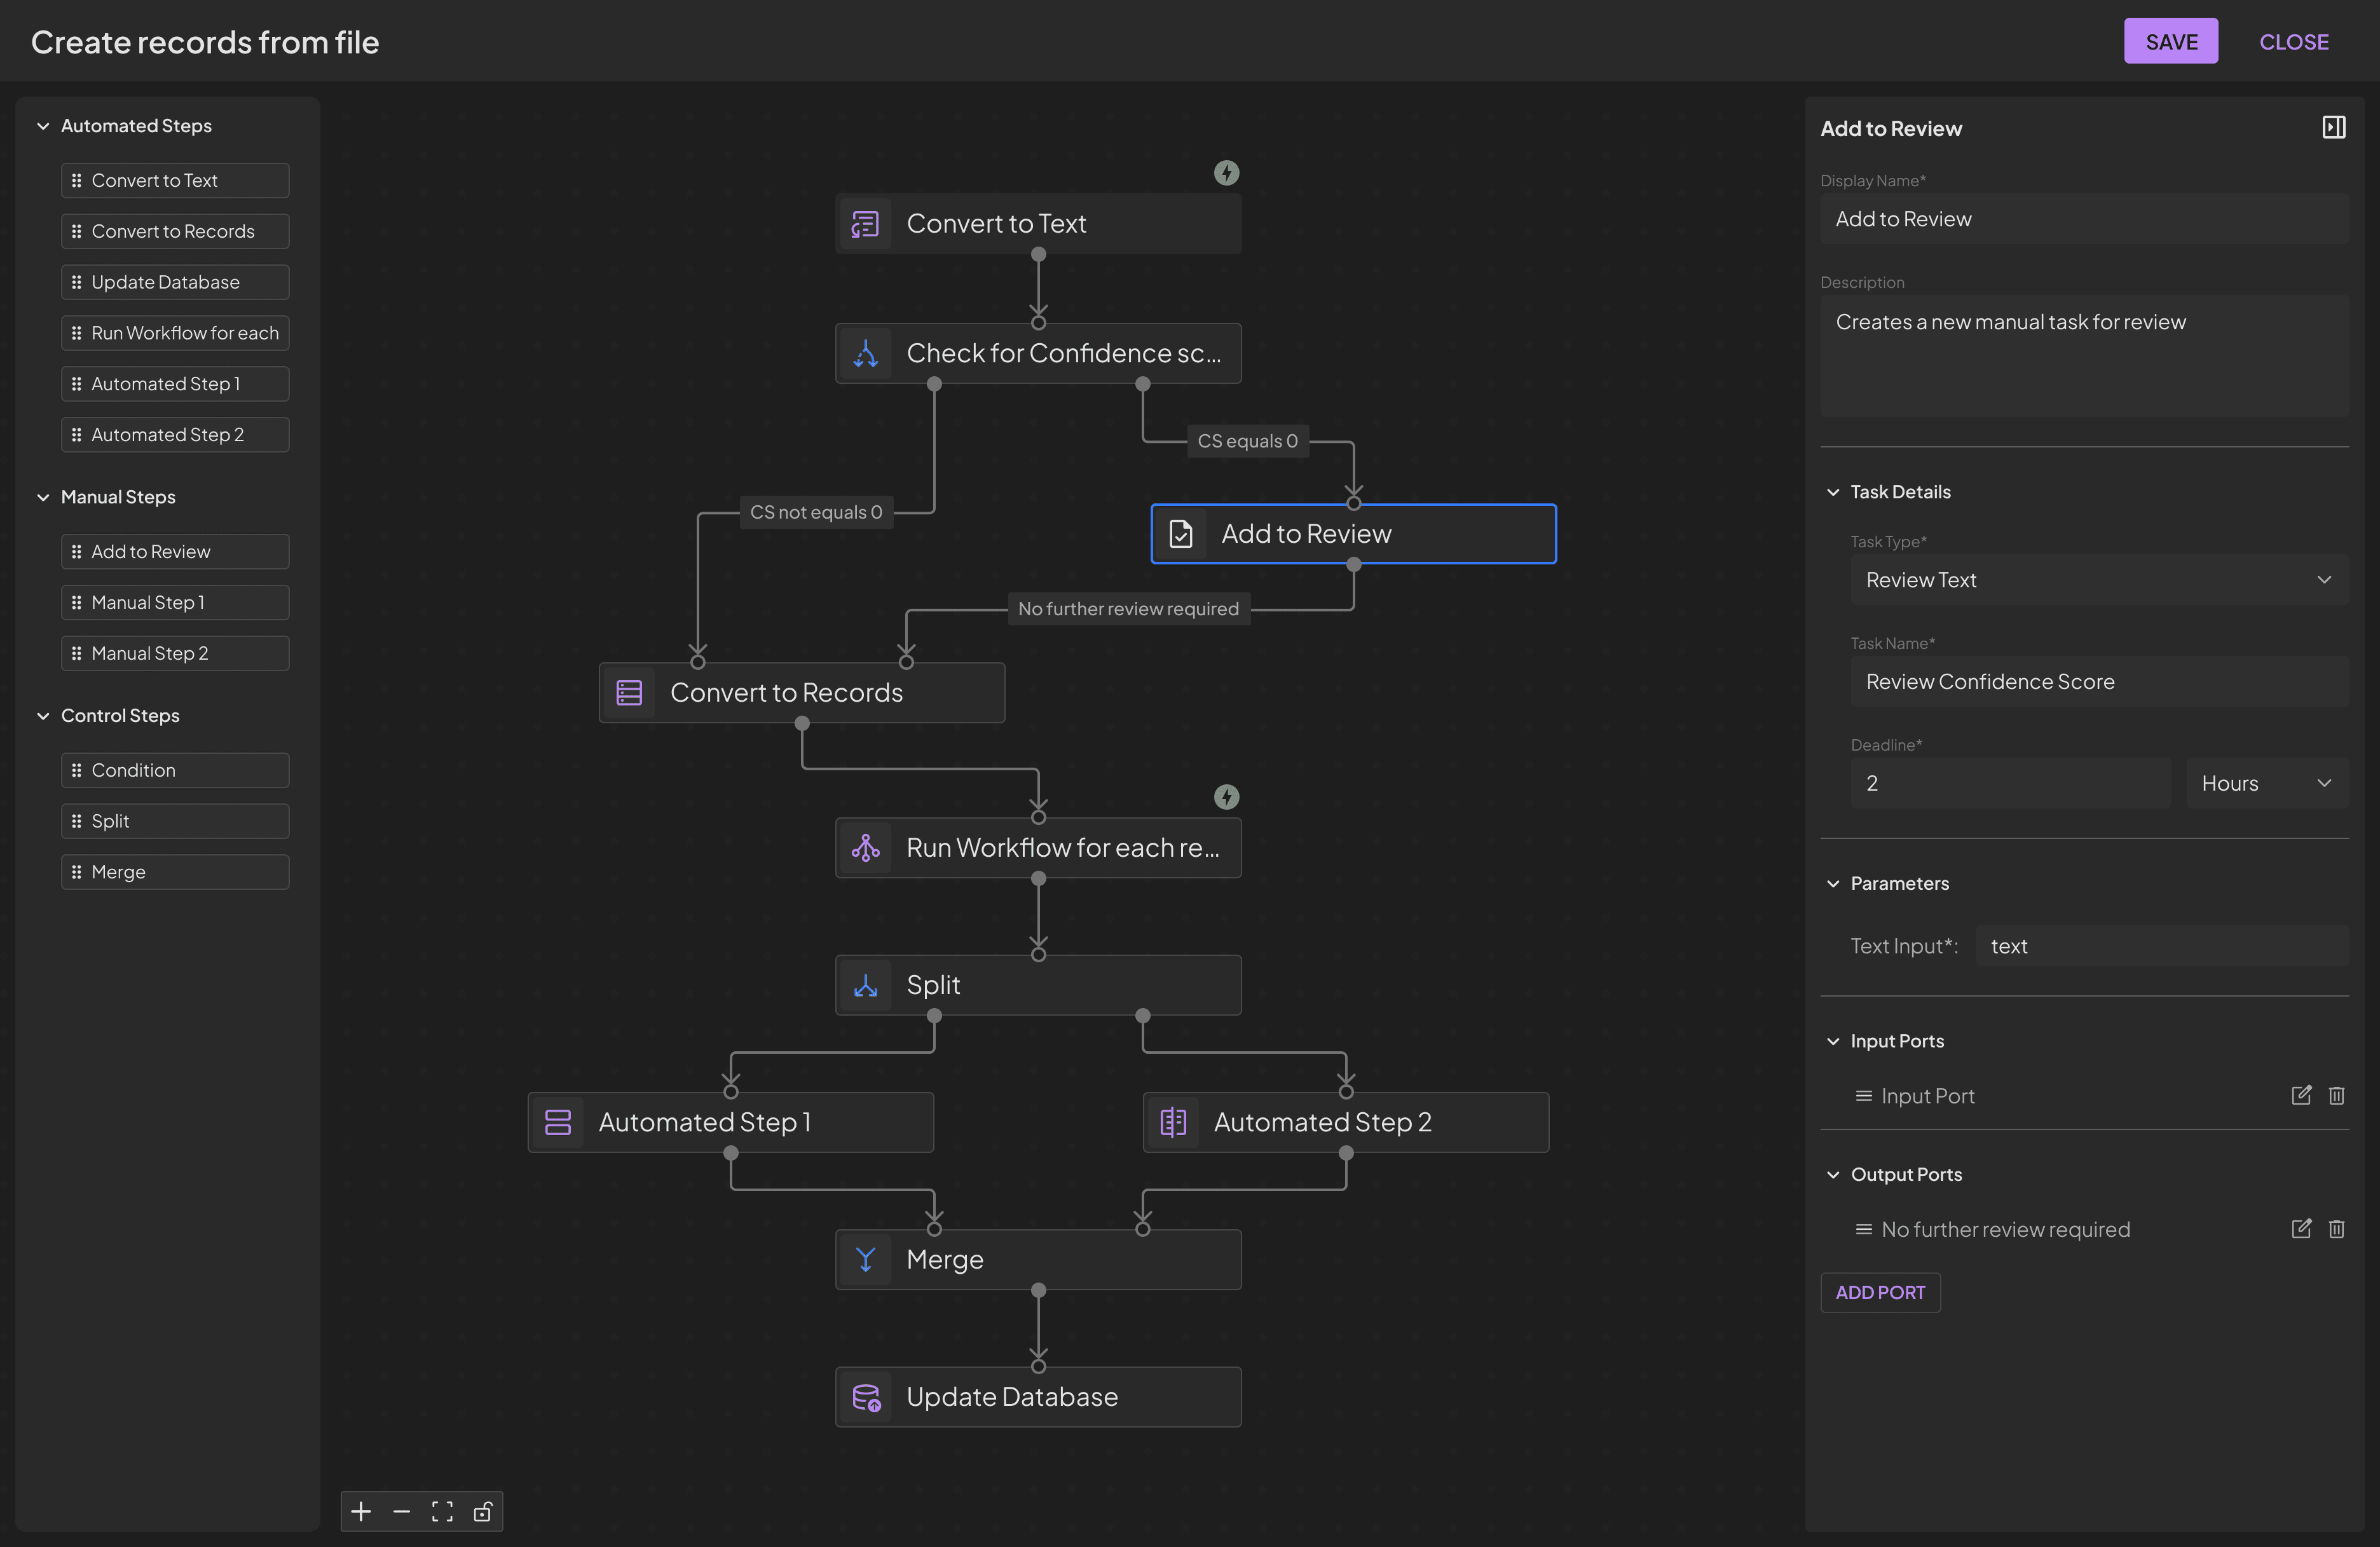Viewport: 2380px width, 1547px height.
Task: Click the lightning badge on Run Workflow node
Action: 1227,796
